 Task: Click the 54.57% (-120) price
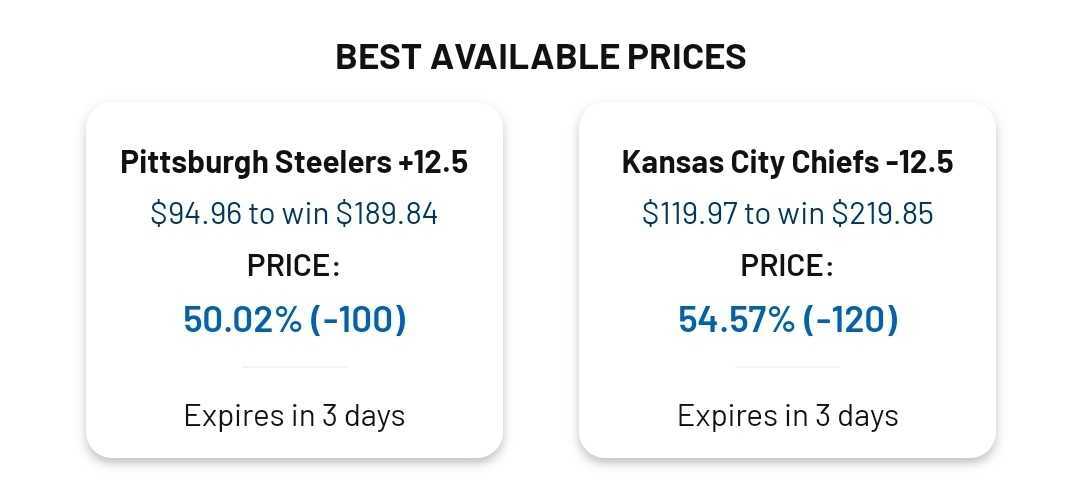788,320
